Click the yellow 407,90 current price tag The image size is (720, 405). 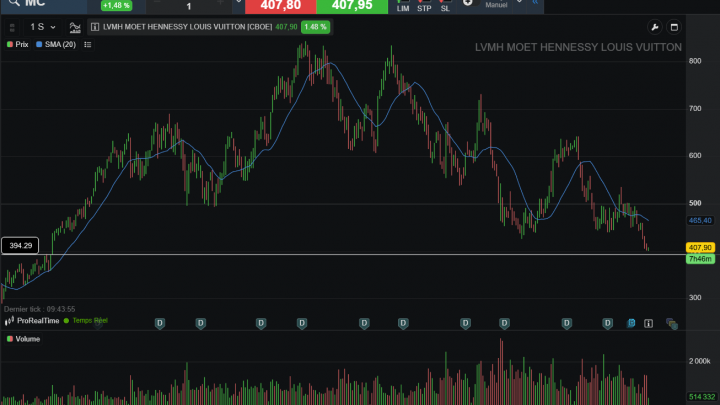tap(700, 248)
